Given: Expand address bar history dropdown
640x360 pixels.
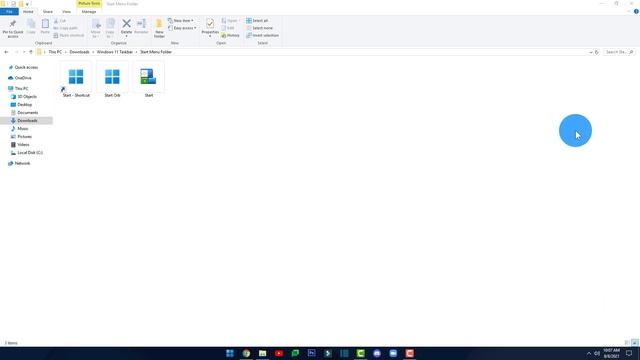Looking at the screenshot, I should [x=591, y=52].
